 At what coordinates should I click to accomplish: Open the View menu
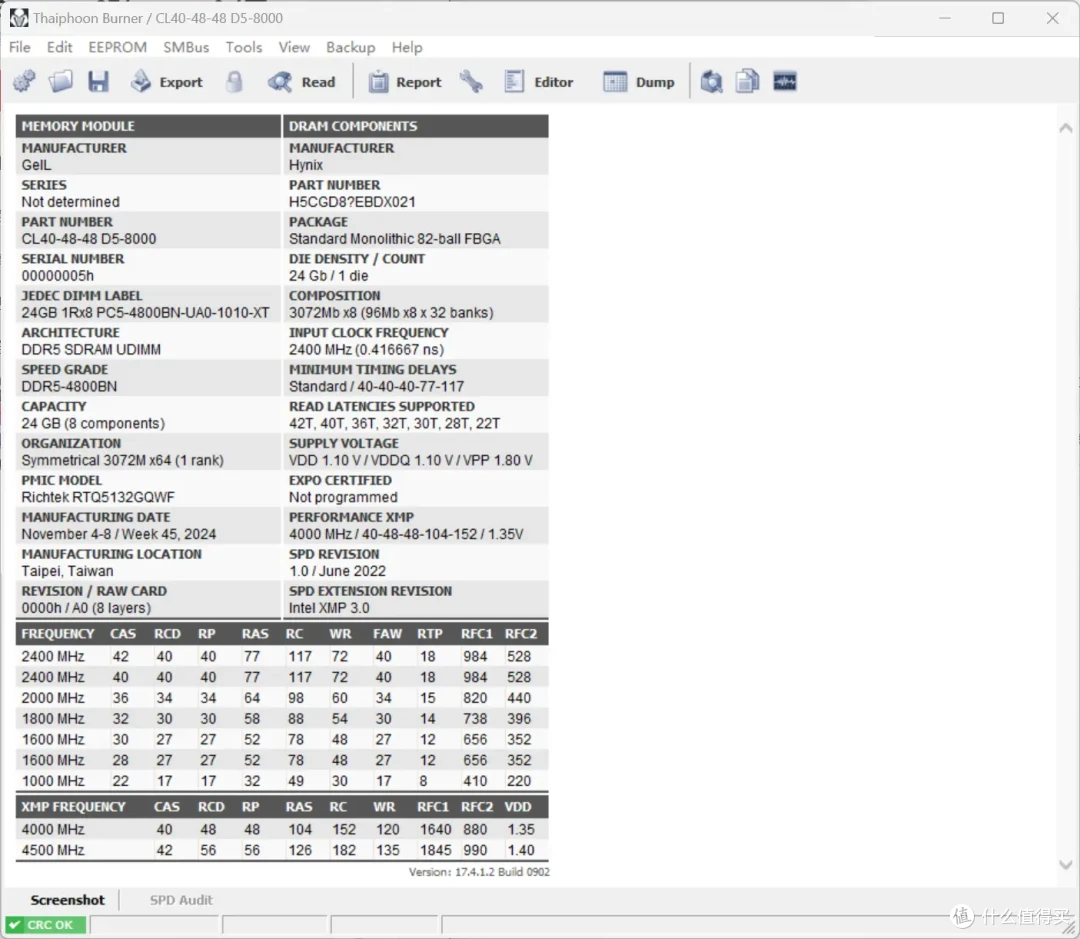pos(294,47)
